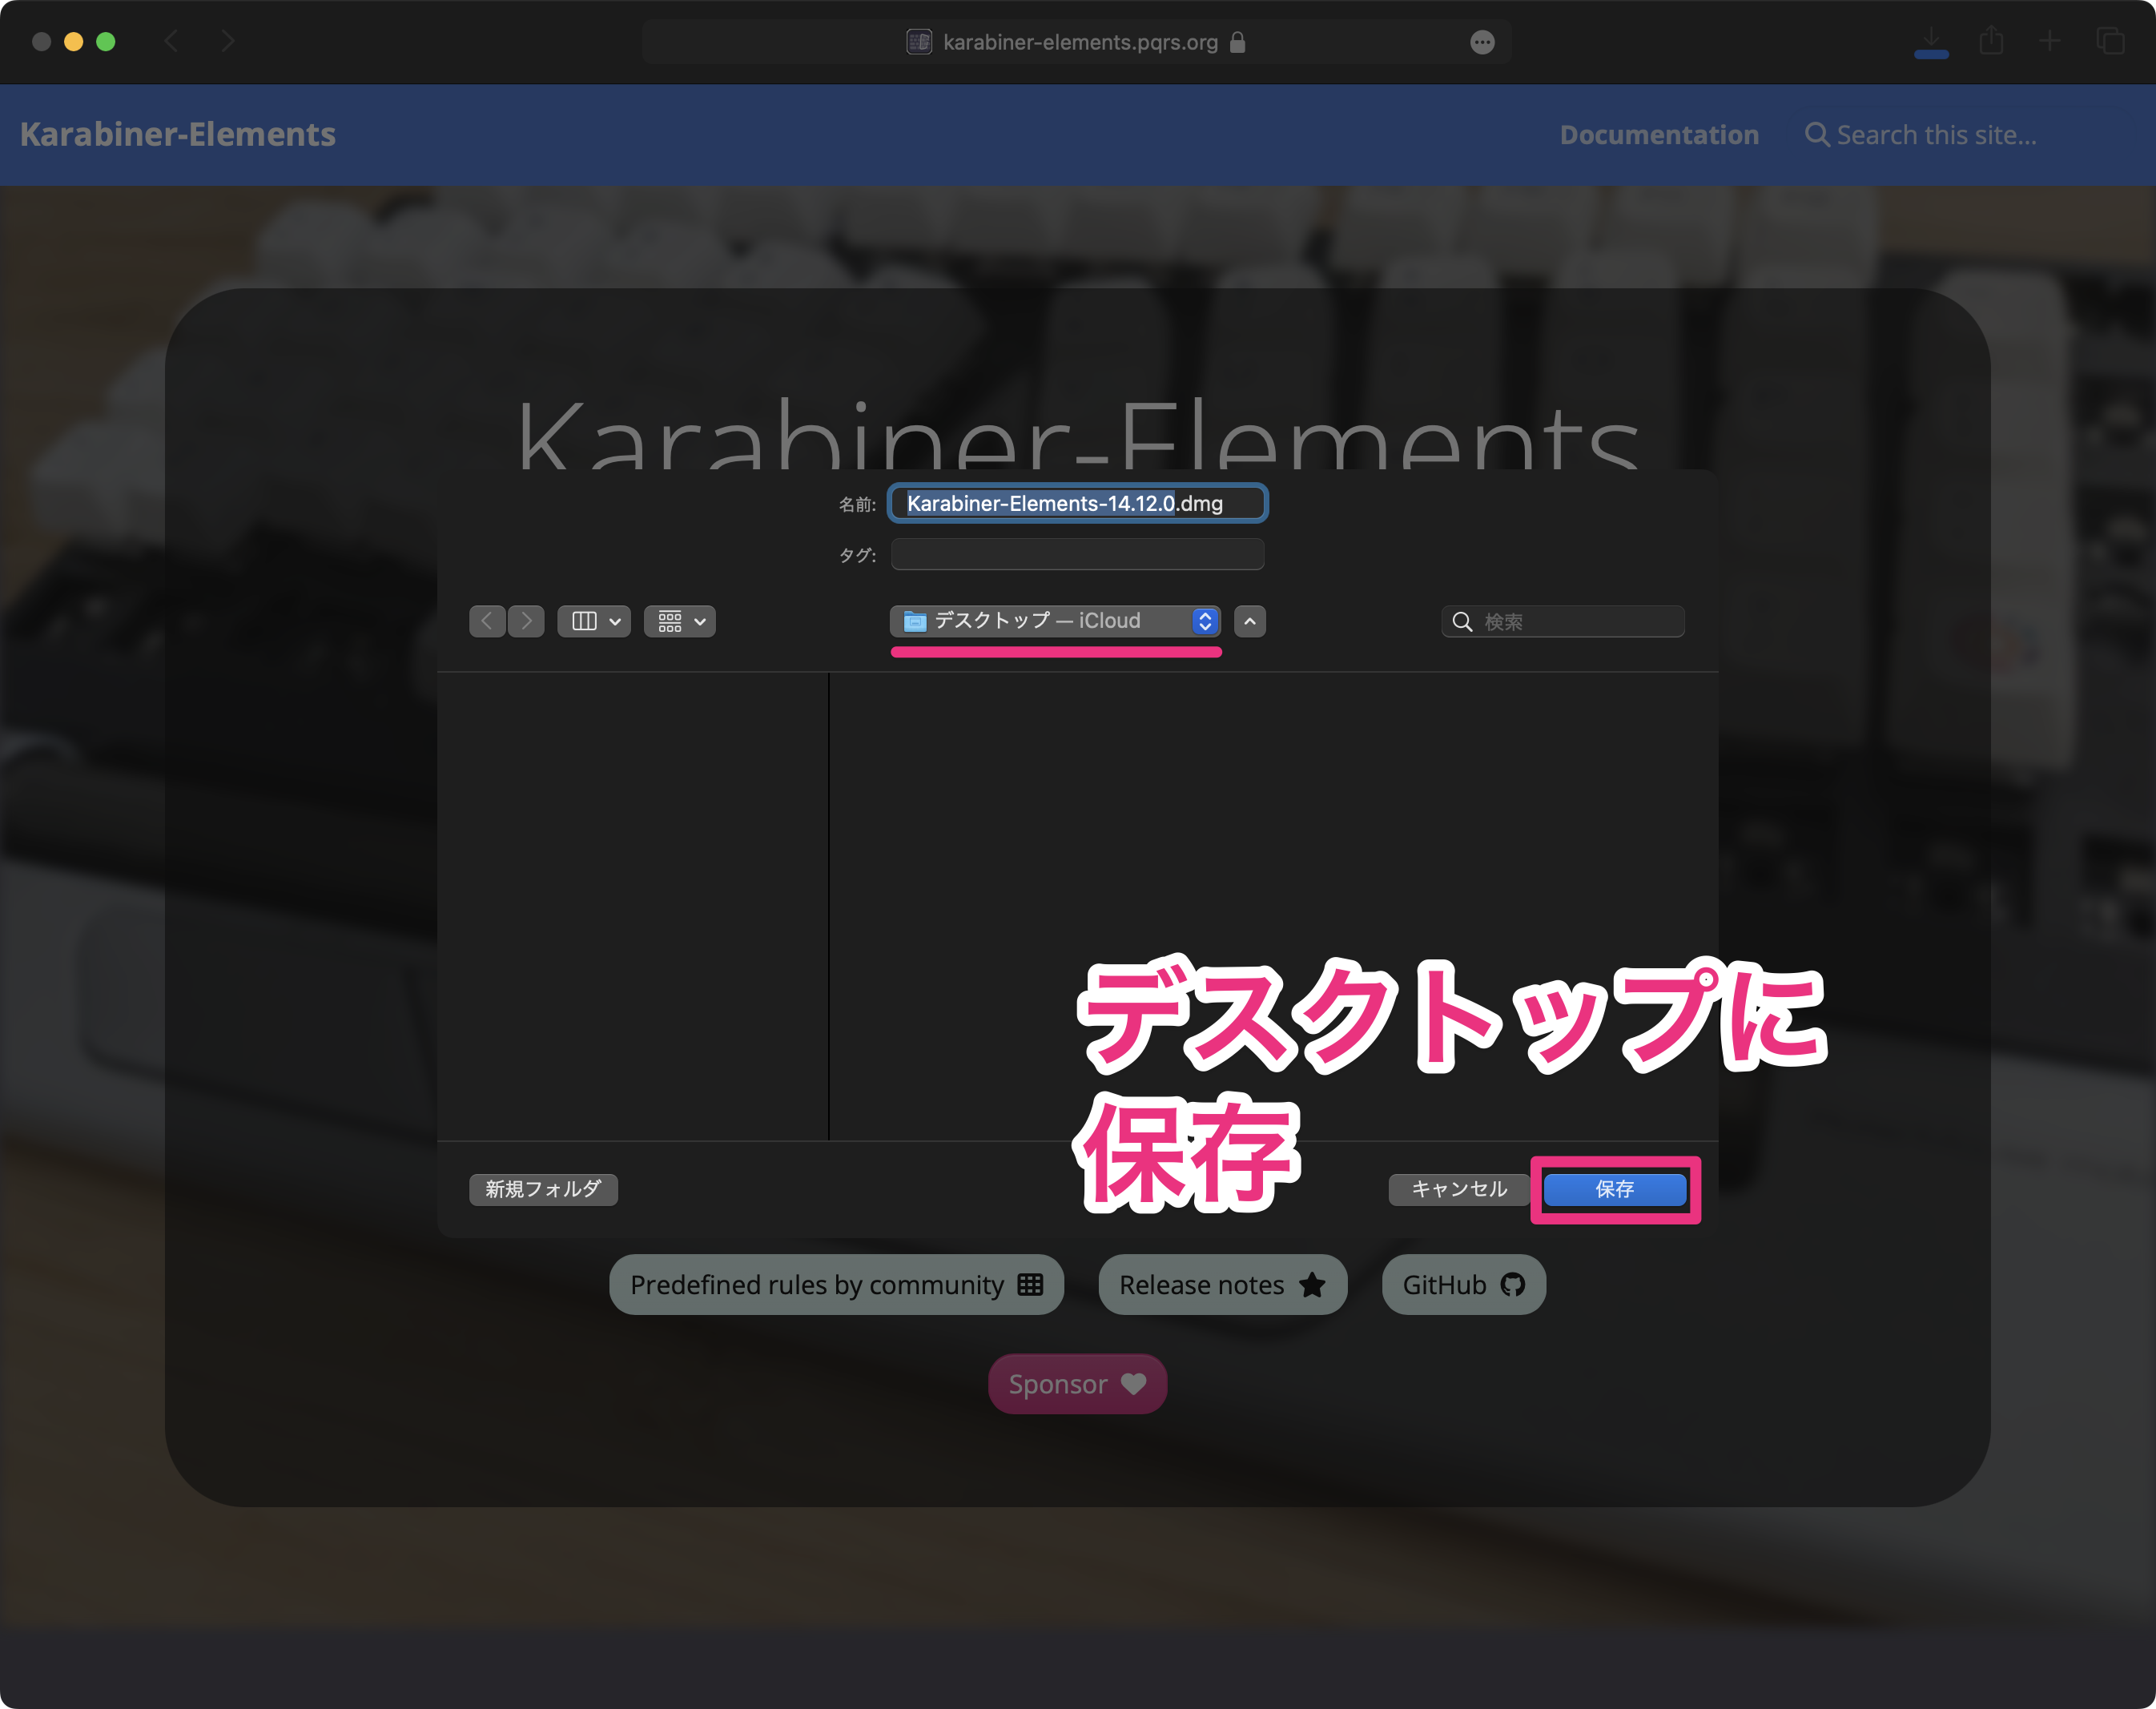Open the Documentation menu
The image size is (2156, 1709).
coord(1659,134)
